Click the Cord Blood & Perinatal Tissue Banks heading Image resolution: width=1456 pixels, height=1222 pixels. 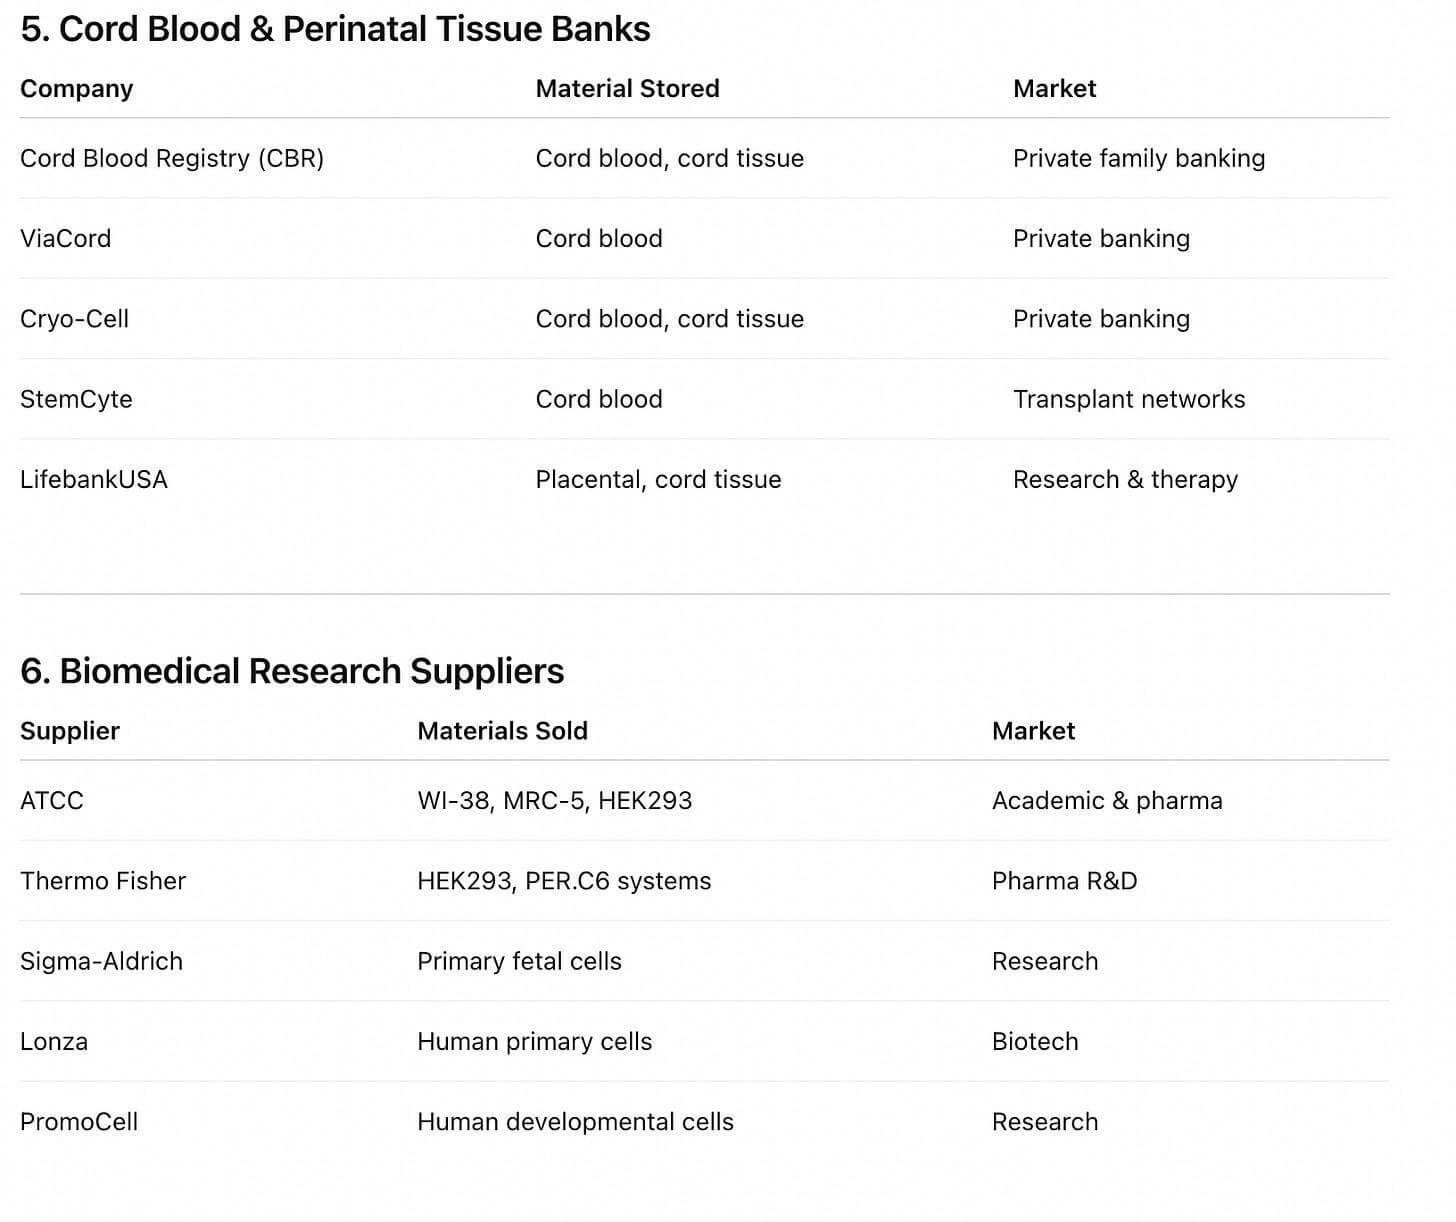tap(335, 29)
